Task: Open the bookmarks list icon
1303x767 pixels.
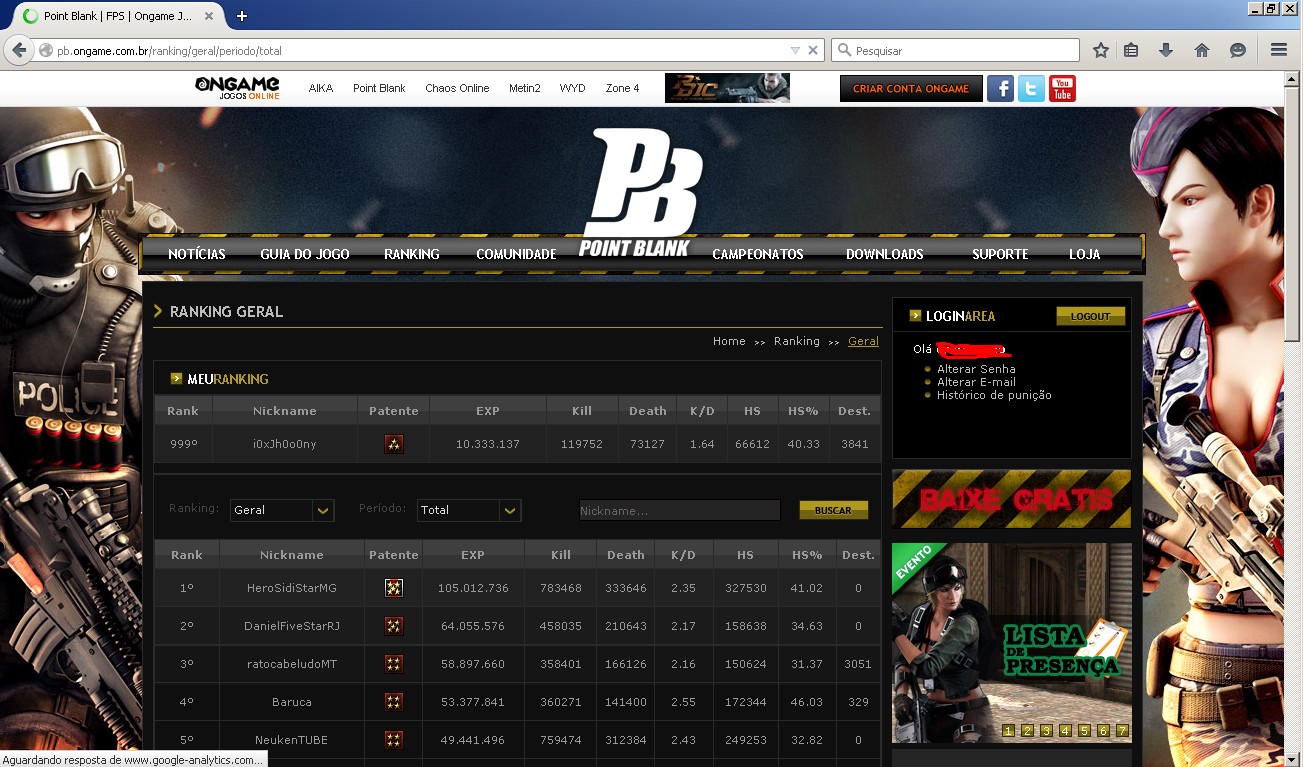Action: click(1131, 50)
